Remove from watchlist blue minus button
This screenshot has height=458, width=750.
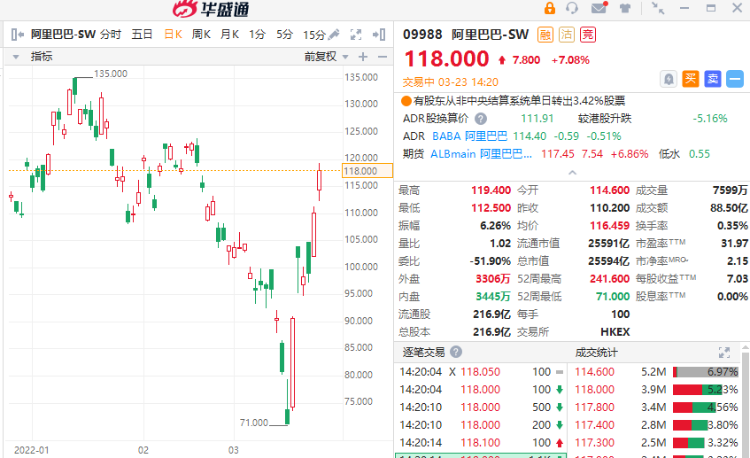(735, 79)
